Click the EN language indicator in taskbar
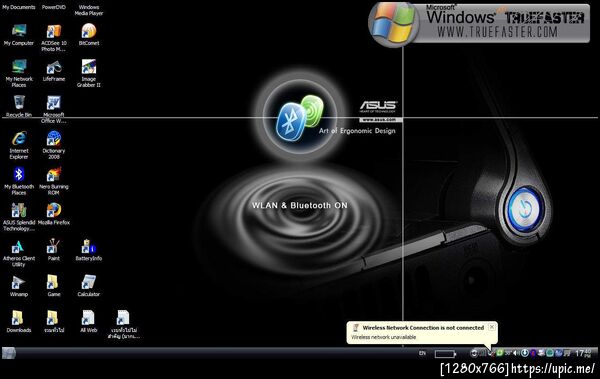The image size is (600, 379). 422,353
